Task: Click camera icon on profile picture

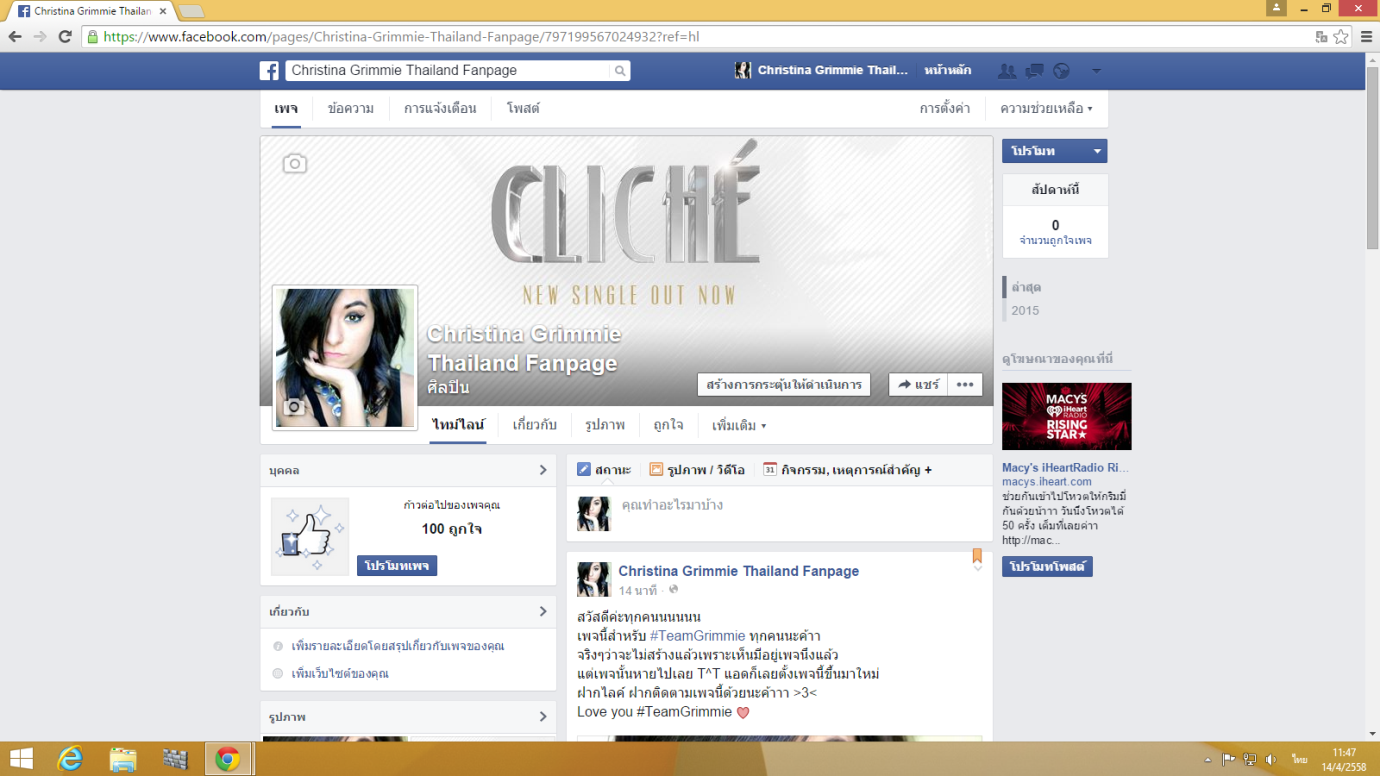Action: (x=293, y=407)
